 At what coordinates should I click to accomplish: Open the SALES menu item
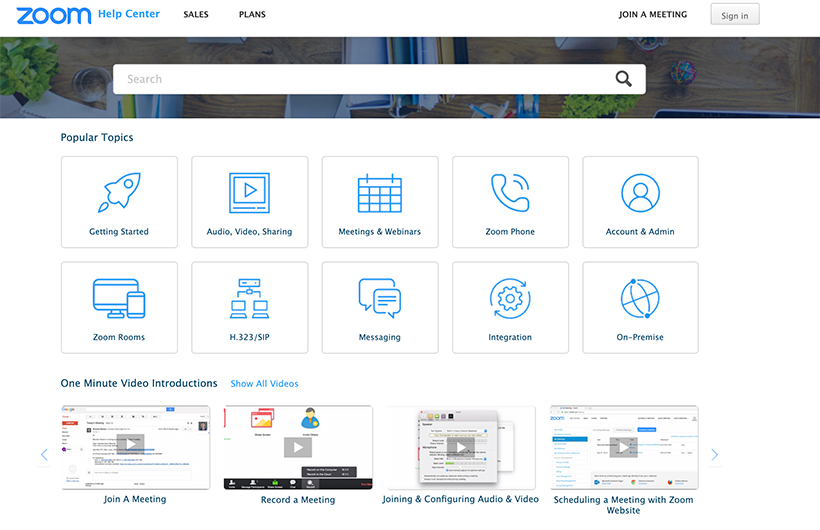coord(196,15)
